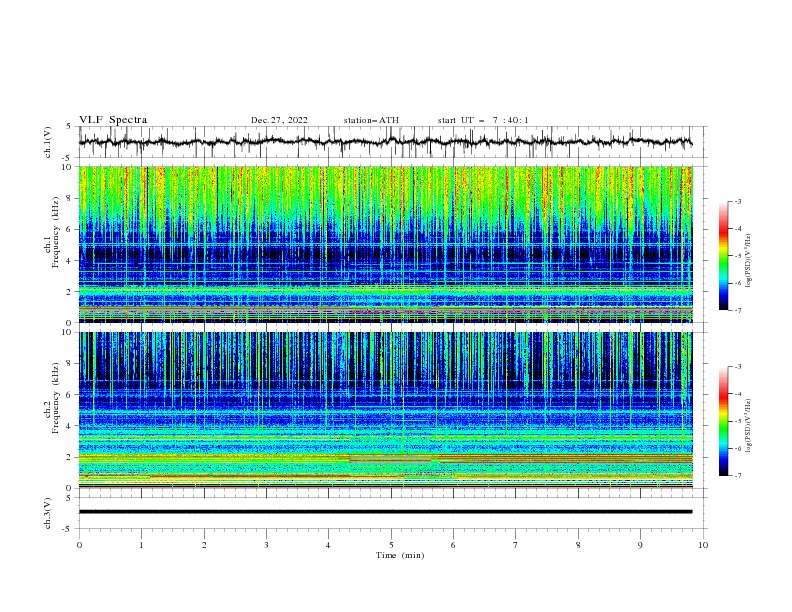Viewport: 792px width, 612px height.
Task: Click the '-7' label on ch.2 colorbar
Action: tap(737, 476)
